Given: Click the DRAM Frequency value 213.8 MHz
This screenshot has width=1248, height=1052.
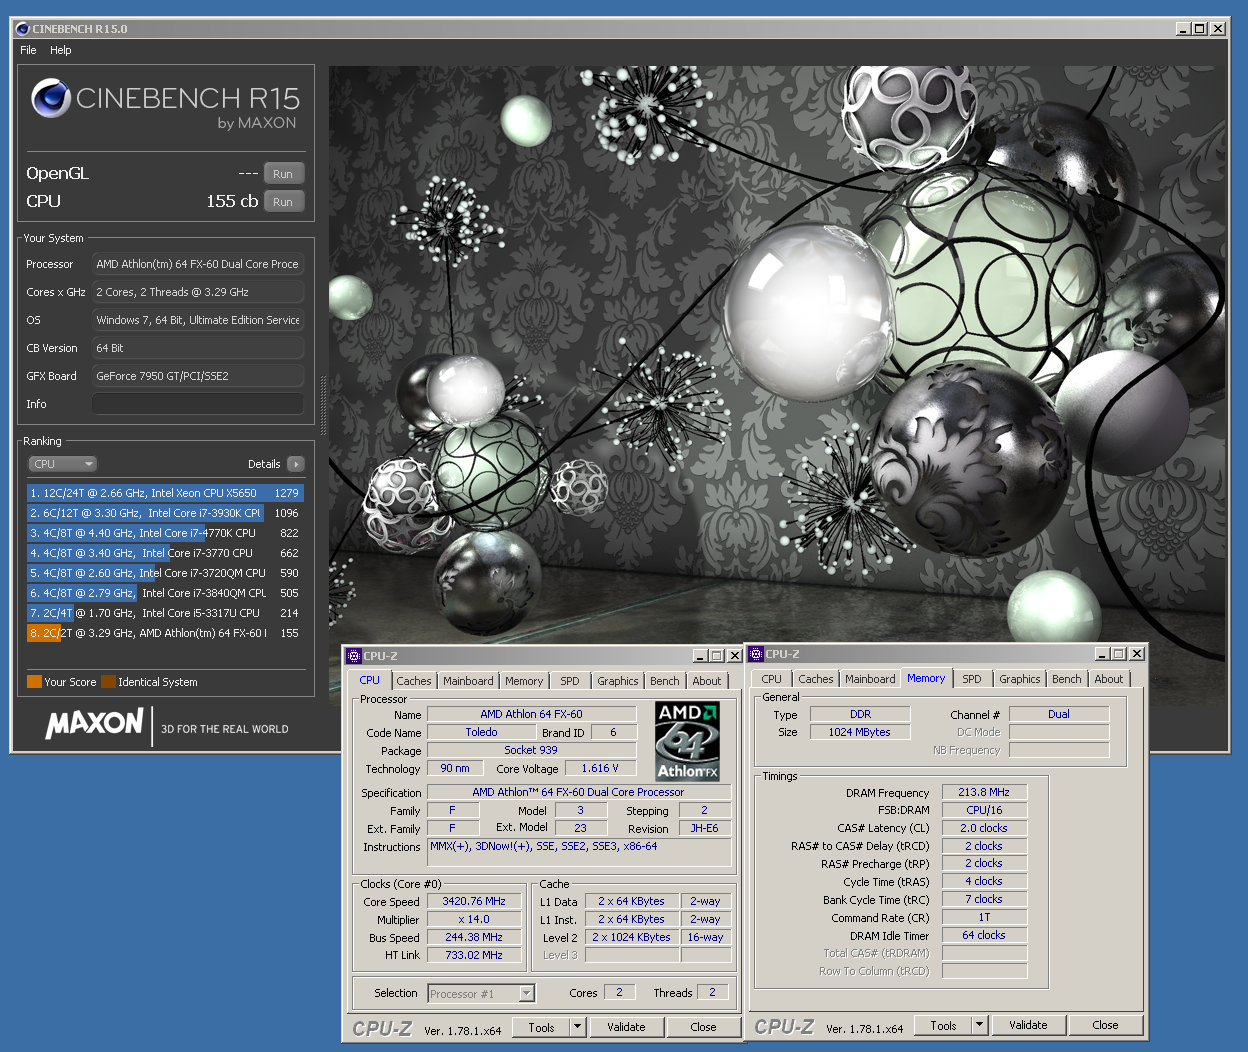Looking at the screenshot, I should coord(984,792).
